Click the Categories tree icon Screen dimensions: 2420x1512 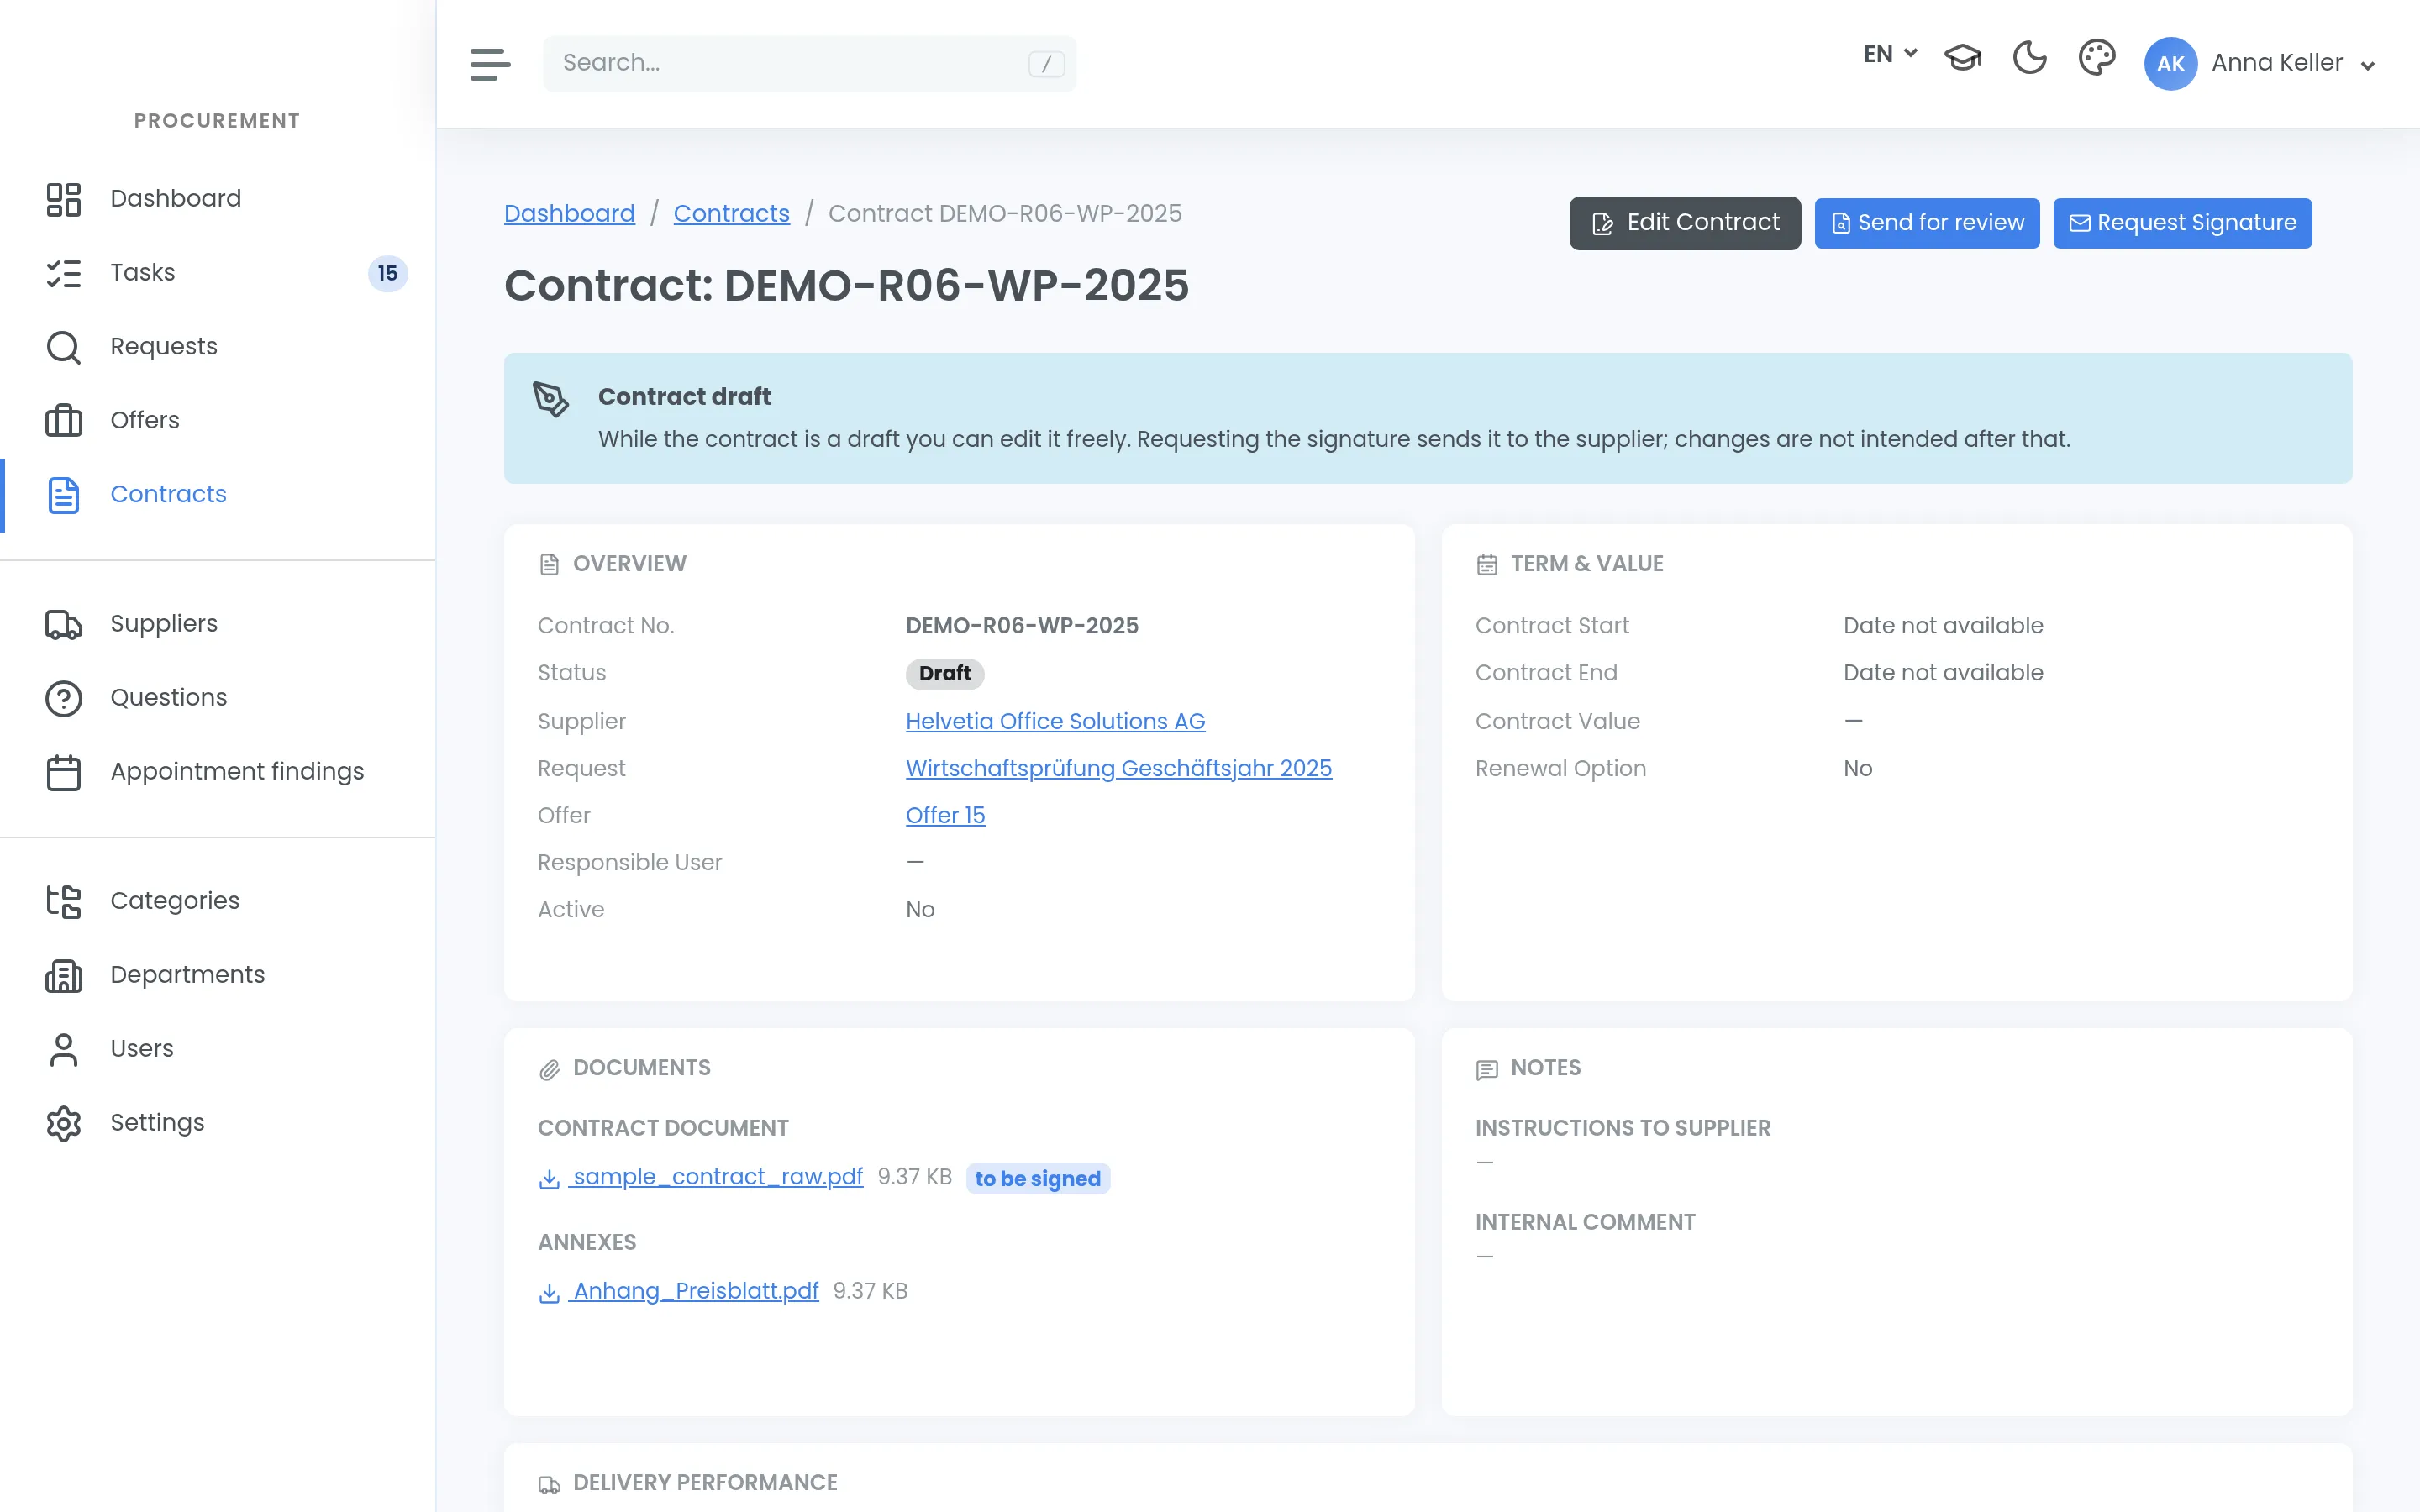coord(63,901)
